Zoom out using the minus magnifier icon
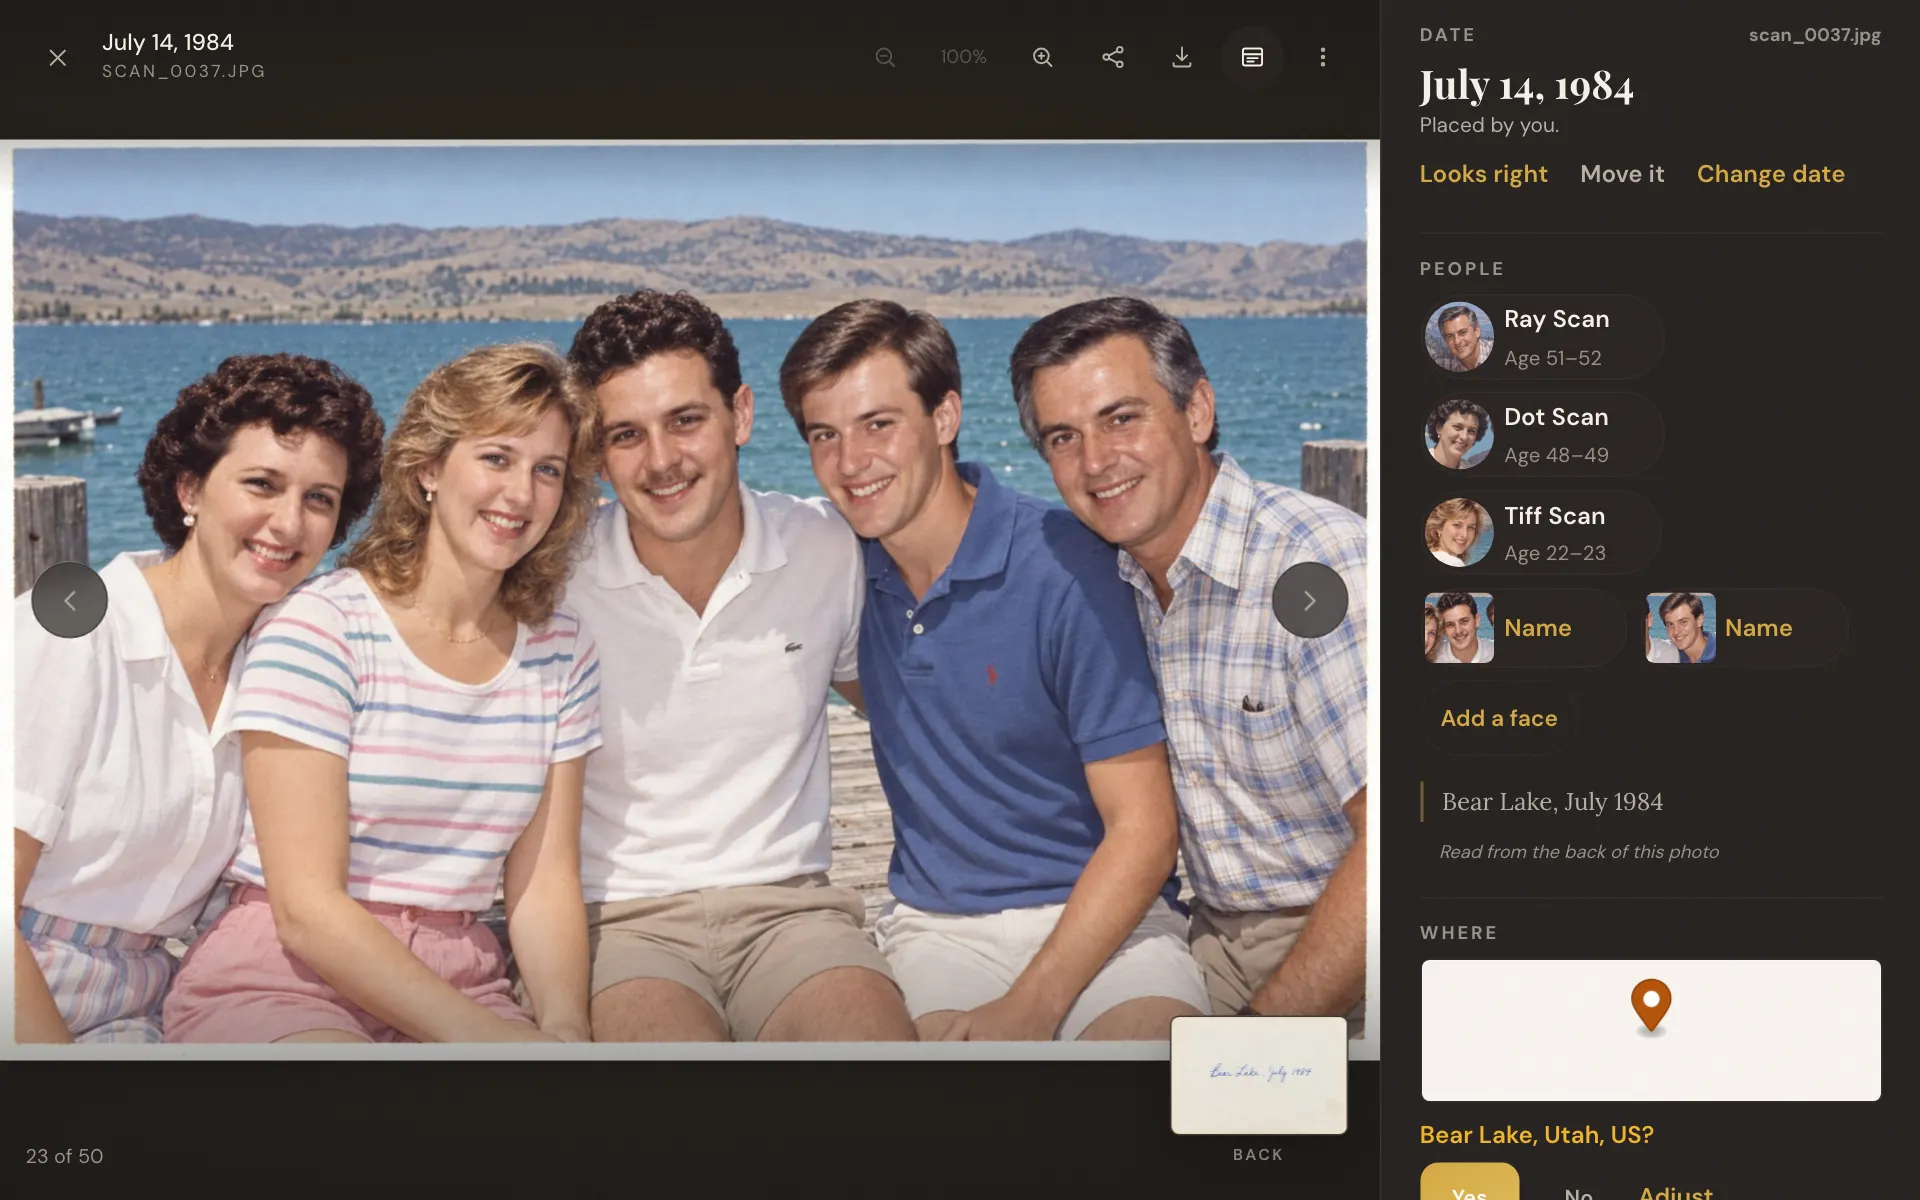 [x=885, y=57]
